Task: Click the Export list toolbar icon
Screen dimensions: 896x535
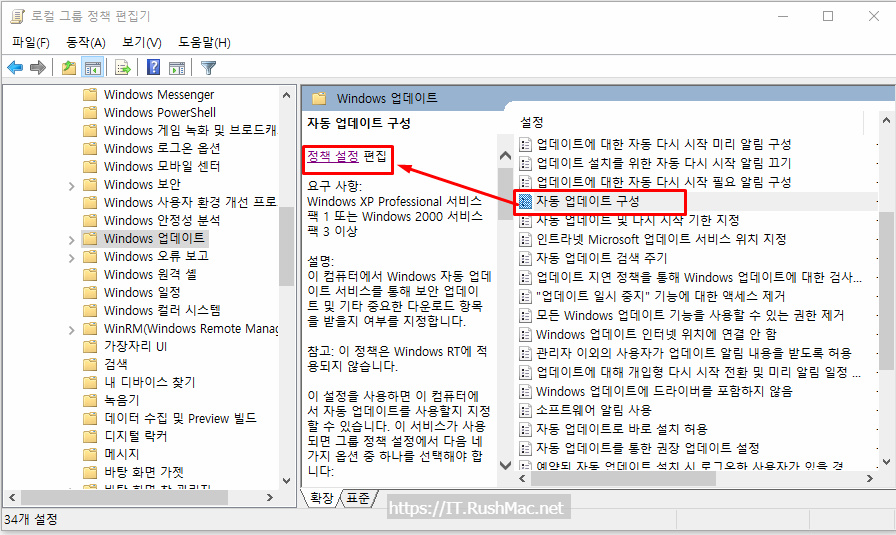Action: tap(123, 68)
